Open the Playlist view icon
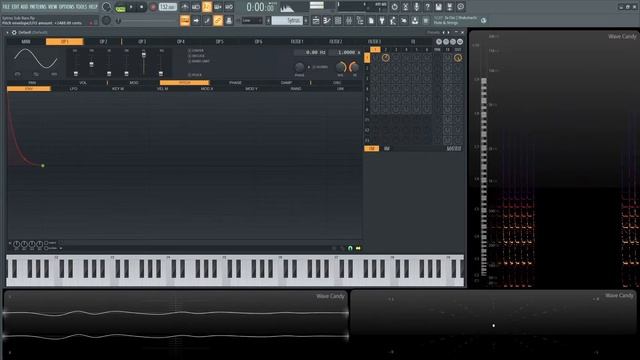The height and width of the screenshot is (360, 640). click(316, 20)
